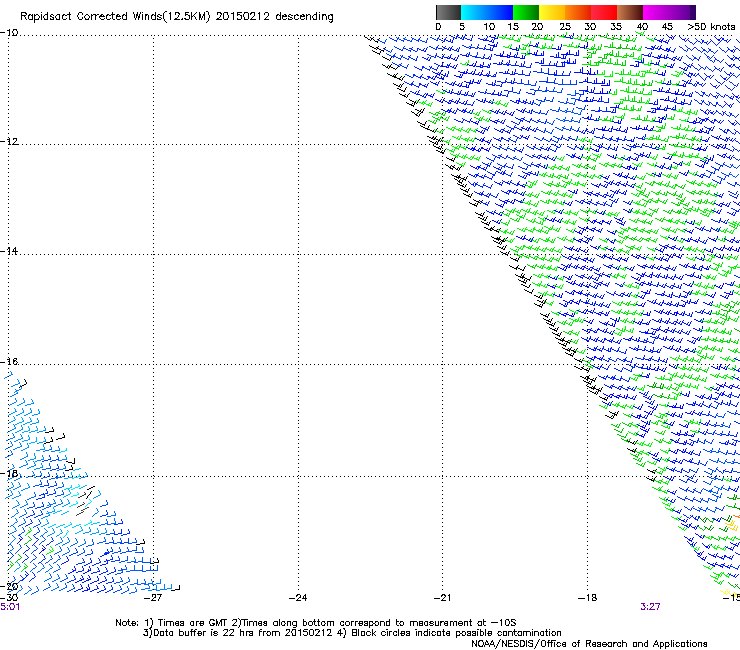
Task: Click the green 15-20 knots color swatch
Action: pos(526,12)
